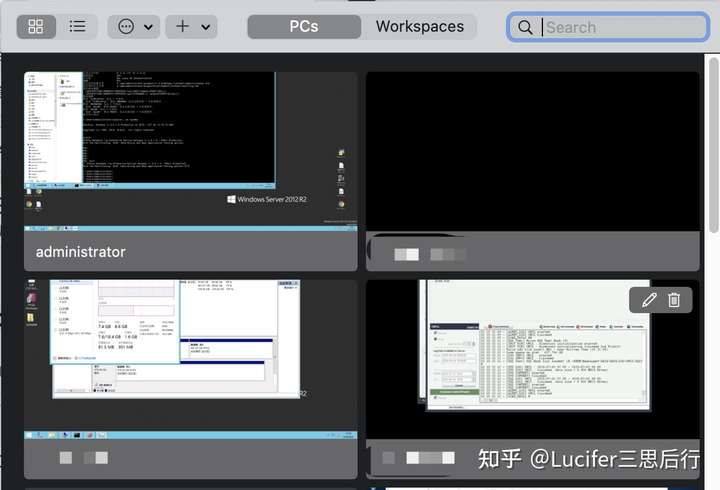
Task: Click the plus add button
Action: click(182, 27)
